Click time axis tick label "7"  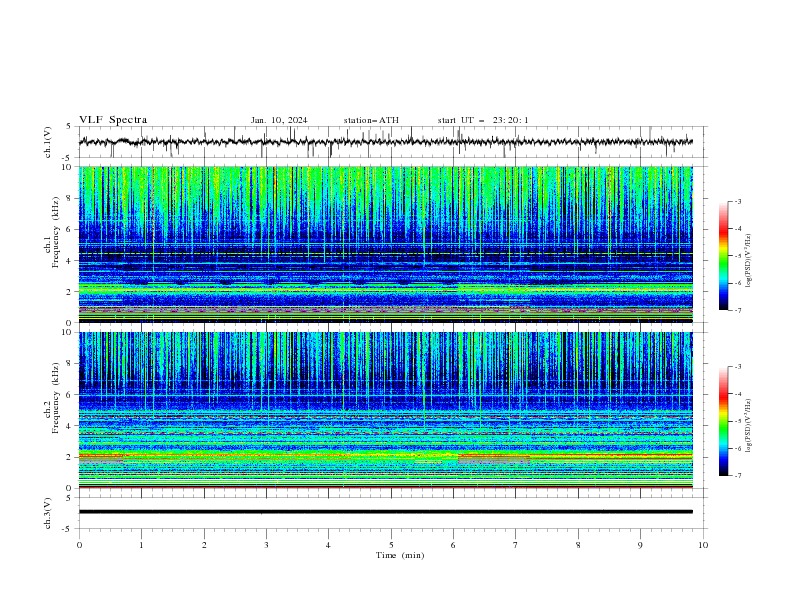pyautogui.click(x=516, y=545)
